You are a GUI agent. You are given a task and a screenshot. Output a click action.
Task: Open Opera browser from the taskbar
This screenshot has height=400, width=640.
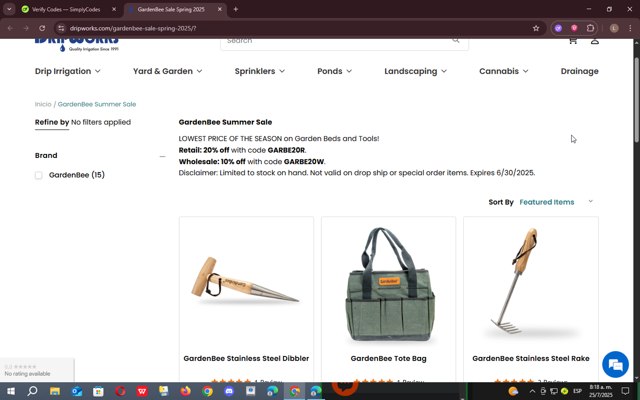point(120,391)
